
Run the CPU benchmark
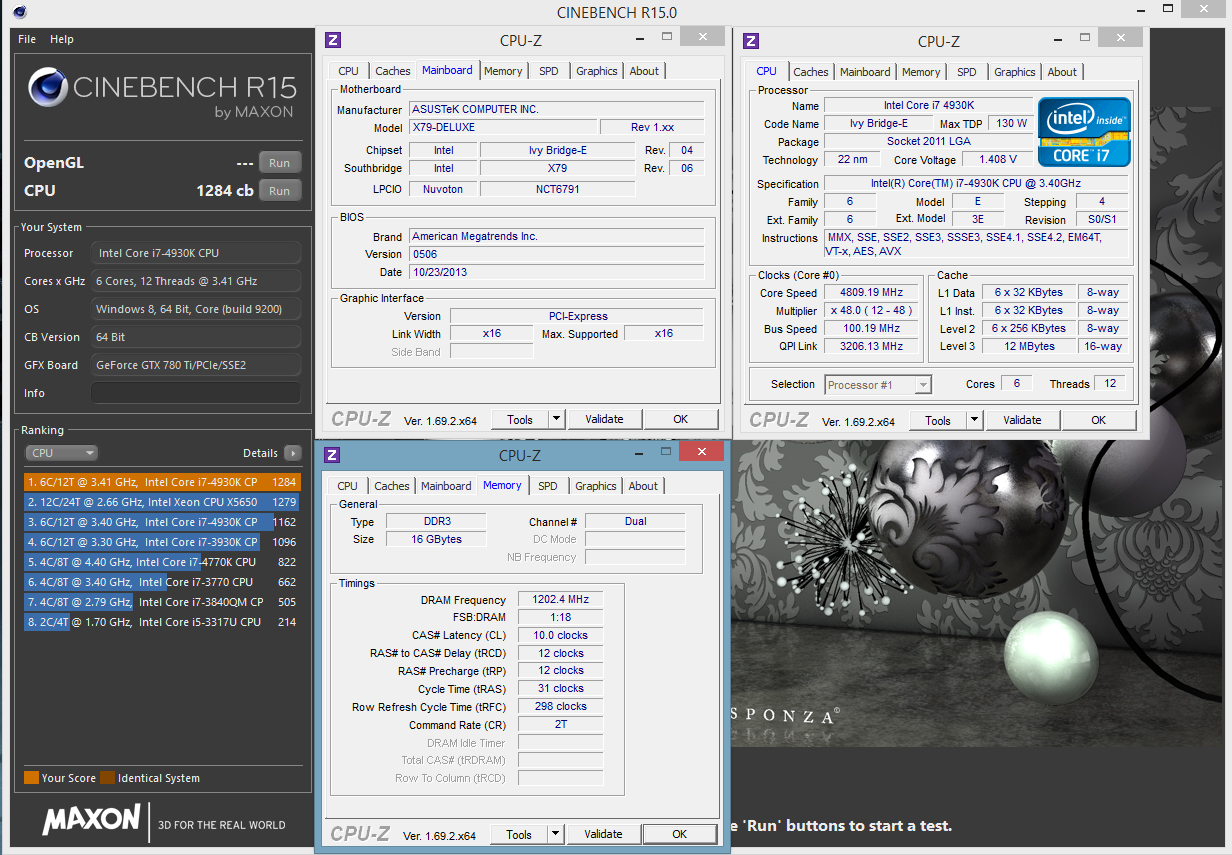click(x=280, y=190)
